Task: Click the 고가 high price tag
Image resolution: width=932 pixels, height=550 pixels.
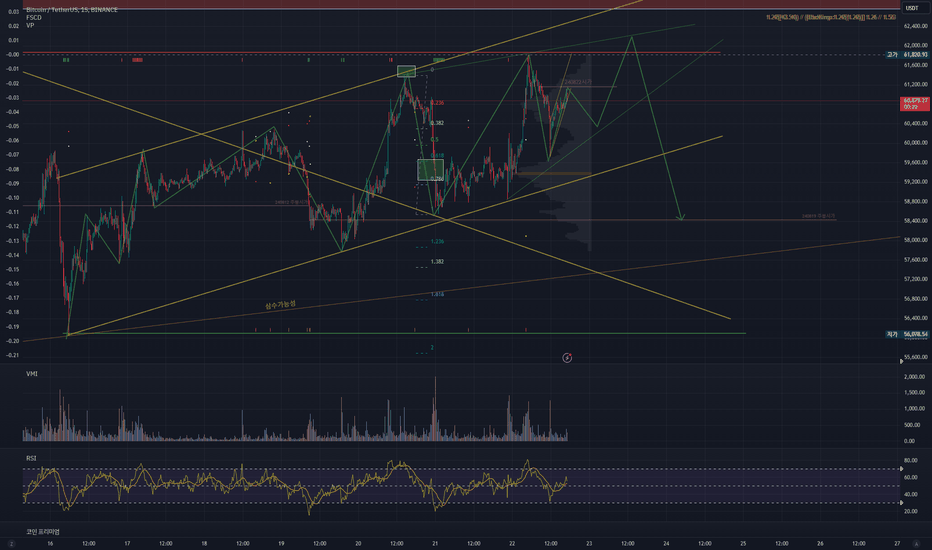Action: tap(908, 54)
